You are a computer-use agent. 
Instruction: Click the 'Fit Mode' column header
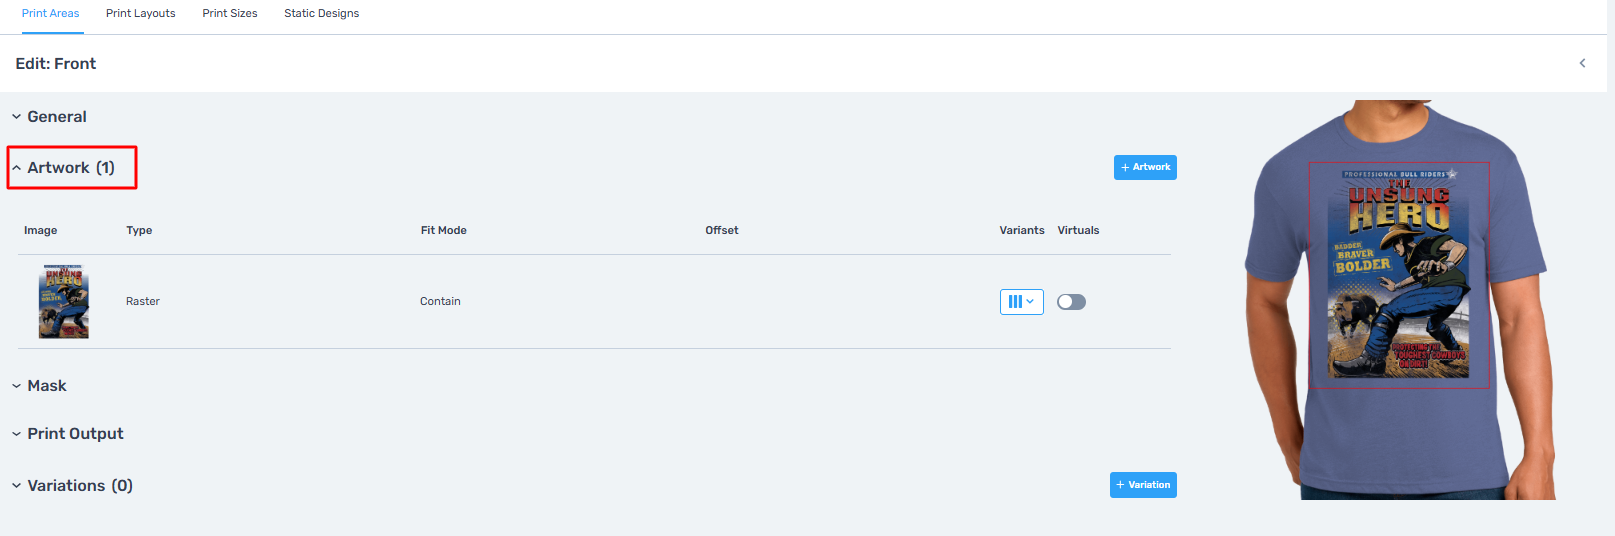tap(444, 230)
